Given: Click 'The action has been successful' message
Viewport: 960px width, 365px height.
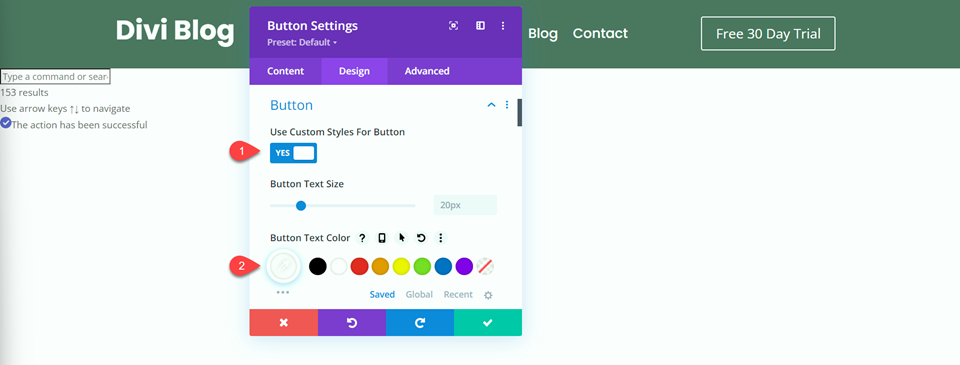Looking at the screenshot, I should point(80,125).
